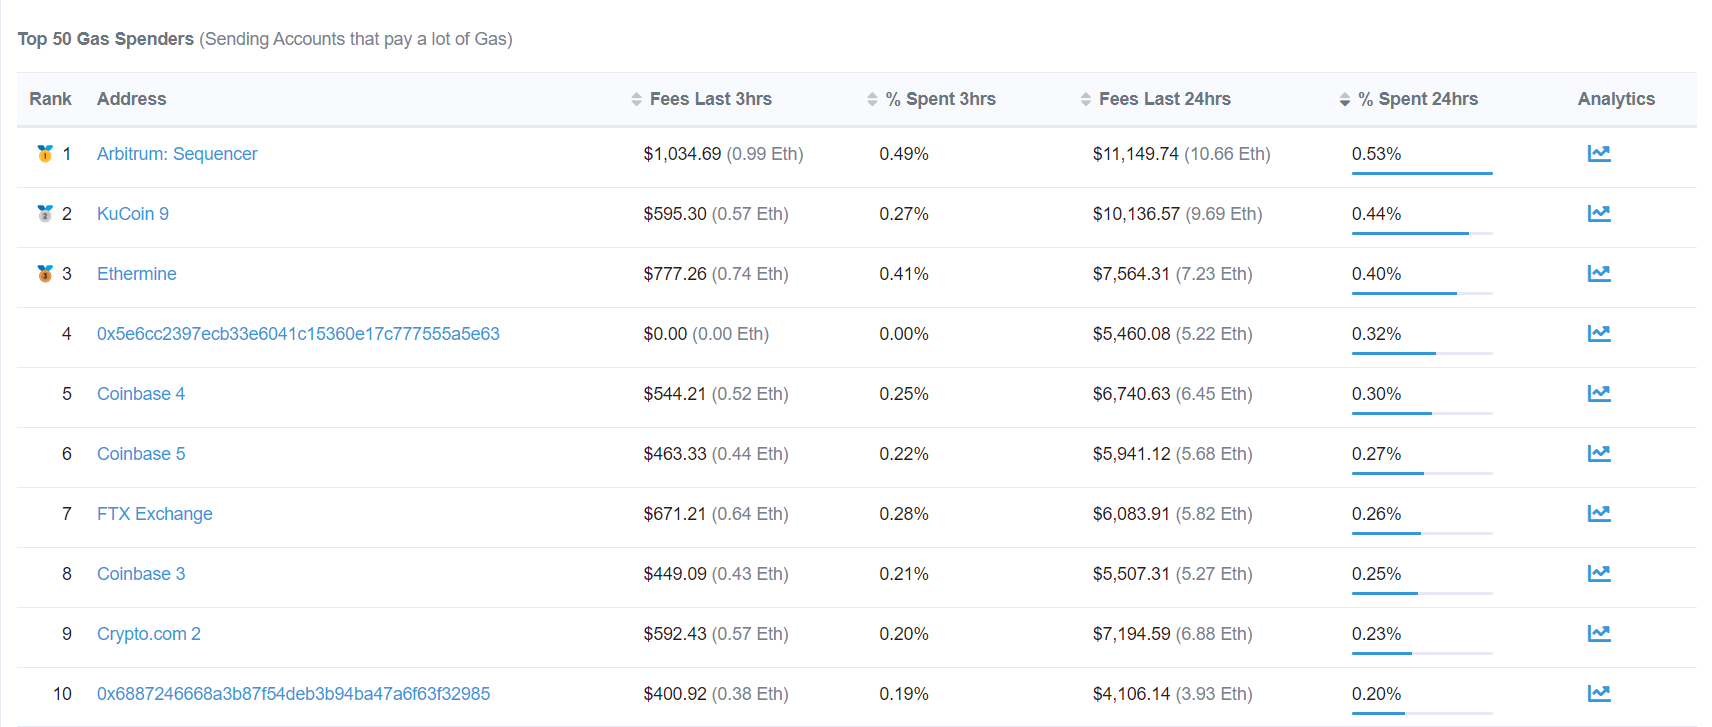Open analytics icon for Crypto.com 2

pyautogui.click(x=1599, y=633)
